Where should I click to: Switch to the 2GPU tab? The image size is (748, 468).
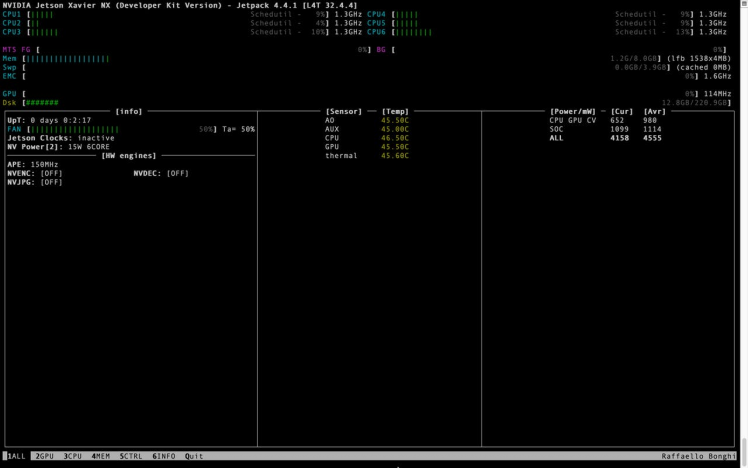pyautogui.click(x=44, y=456)
